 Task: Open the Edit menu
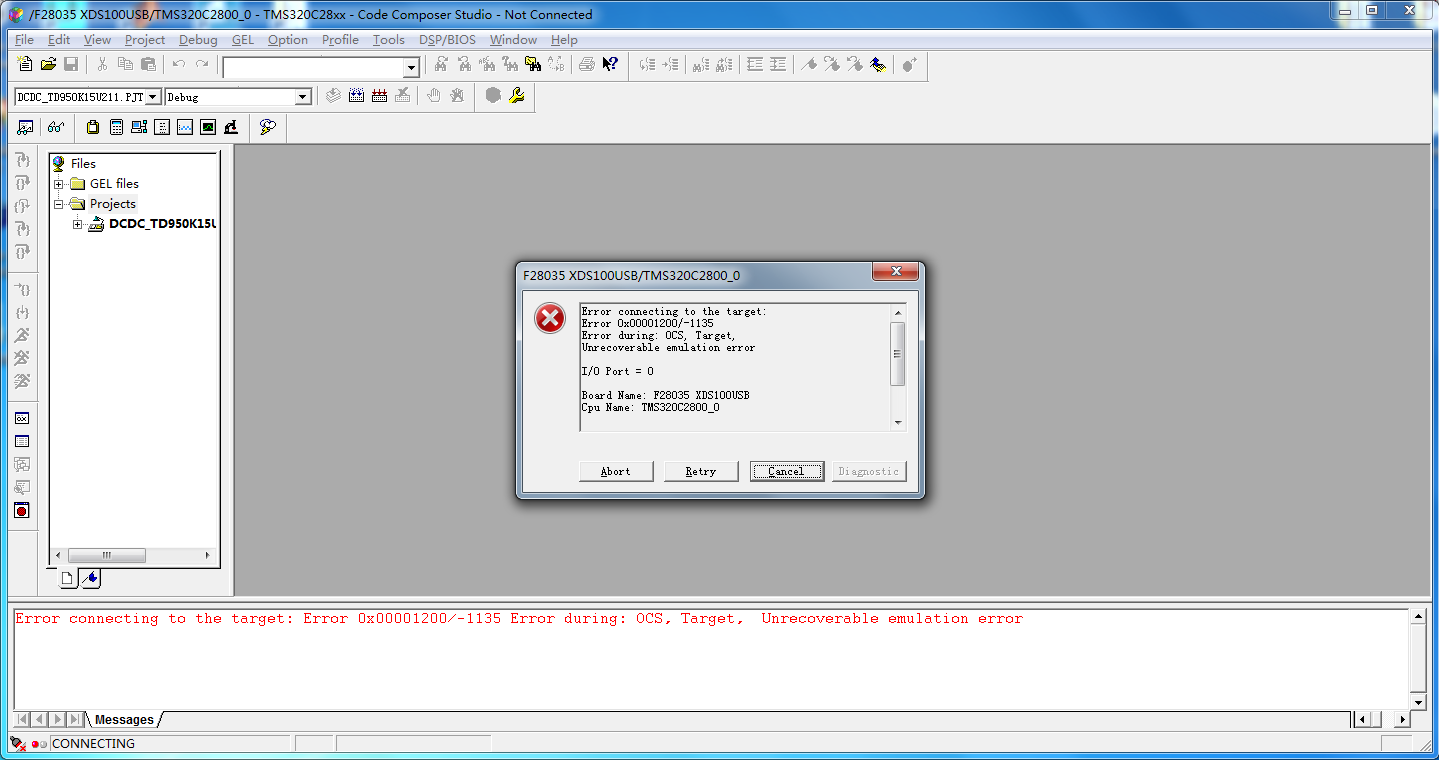(59, 40)
